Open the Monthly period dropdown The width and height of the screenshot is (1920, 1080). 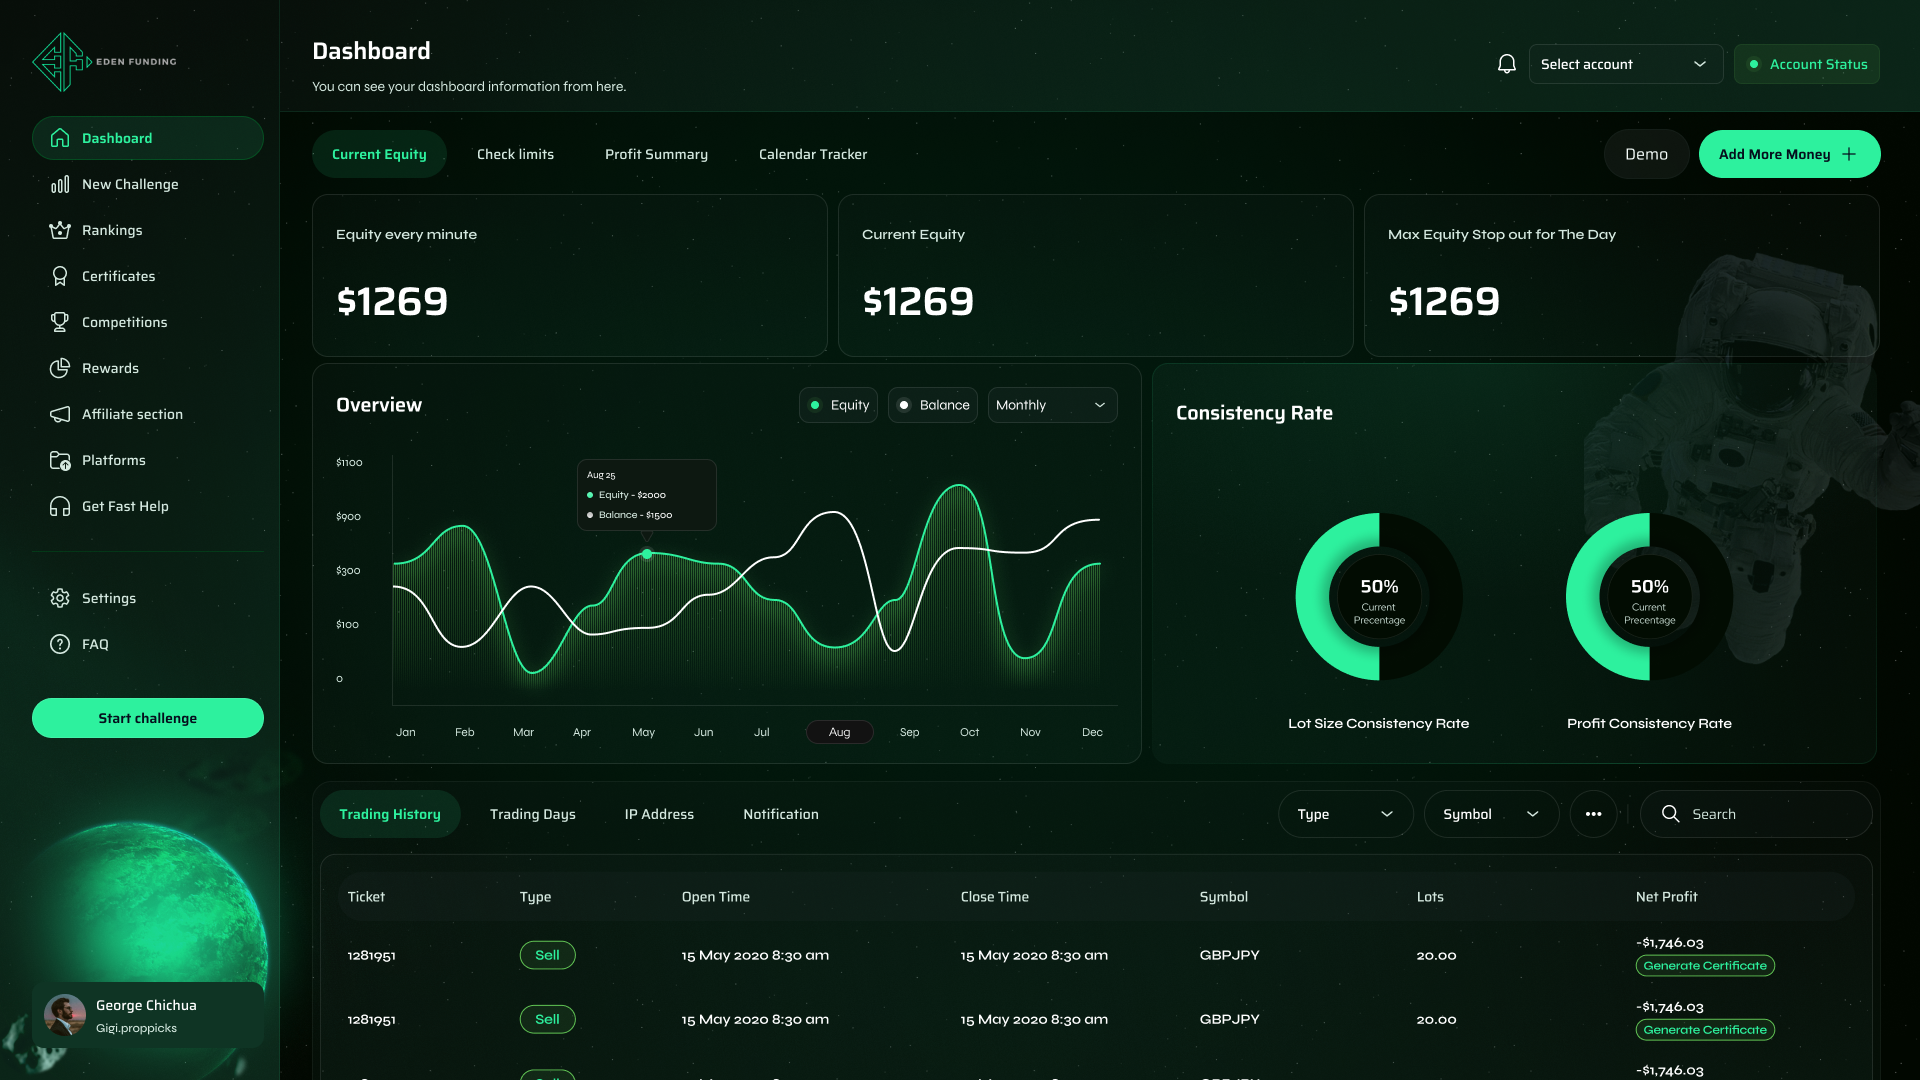(1052, 405)
